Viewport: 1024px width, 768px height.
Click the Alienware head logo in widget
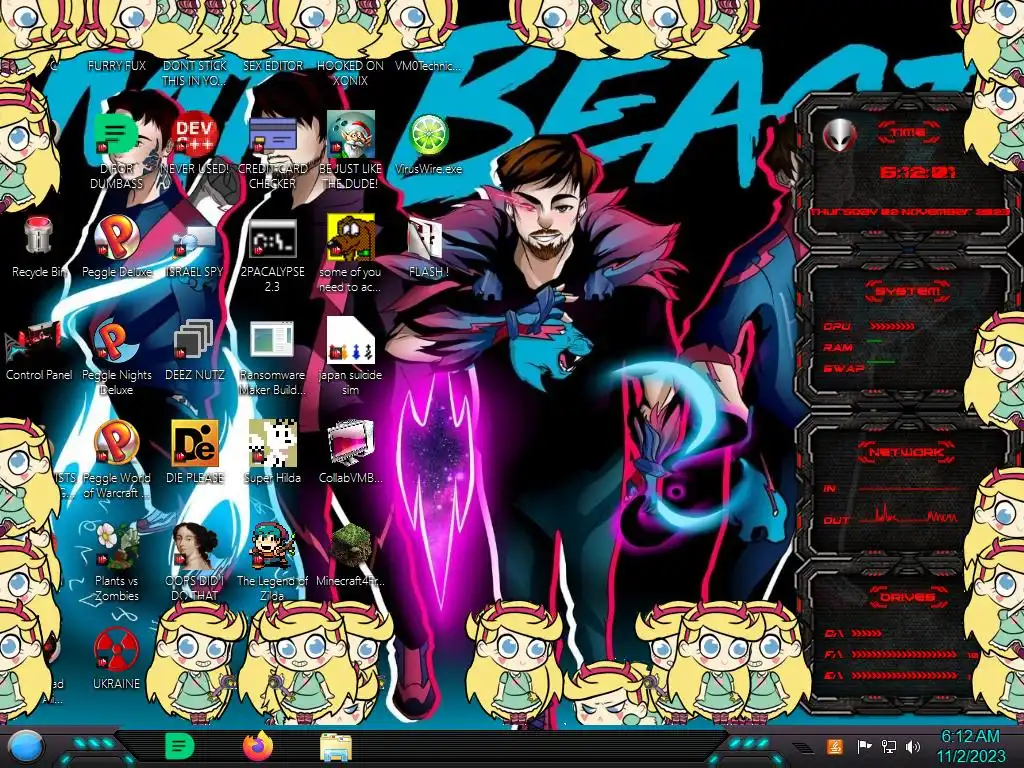[839, 136]
